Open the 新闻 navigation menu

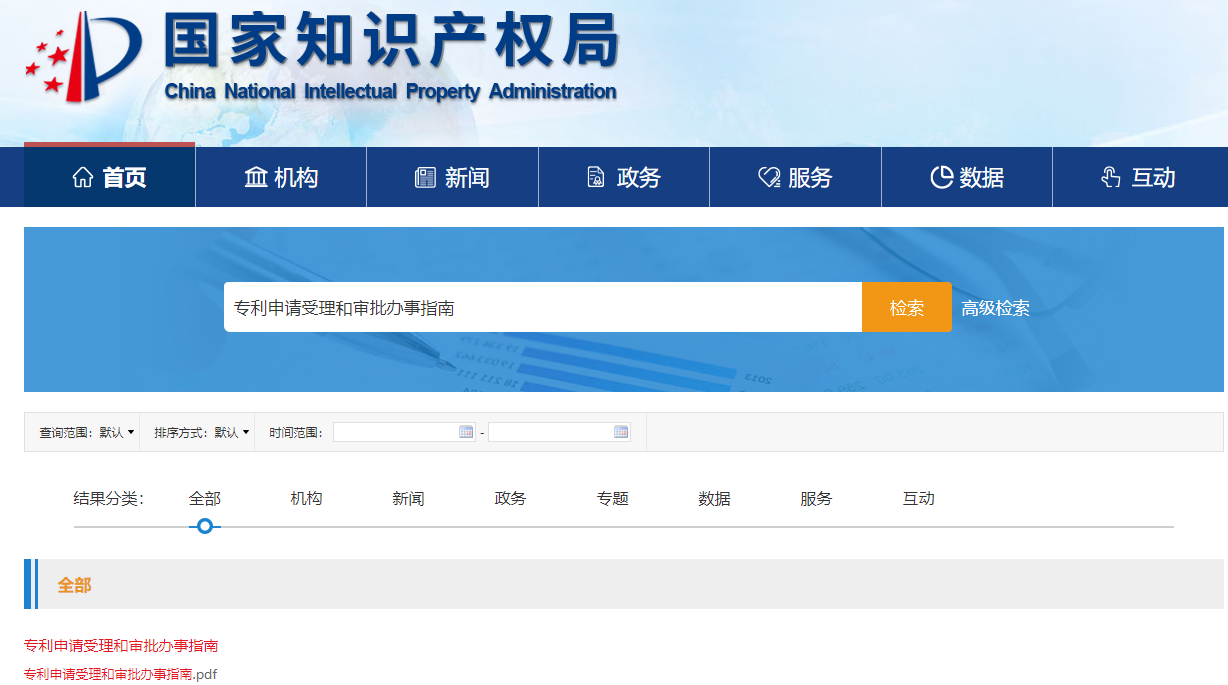[452, 178]
